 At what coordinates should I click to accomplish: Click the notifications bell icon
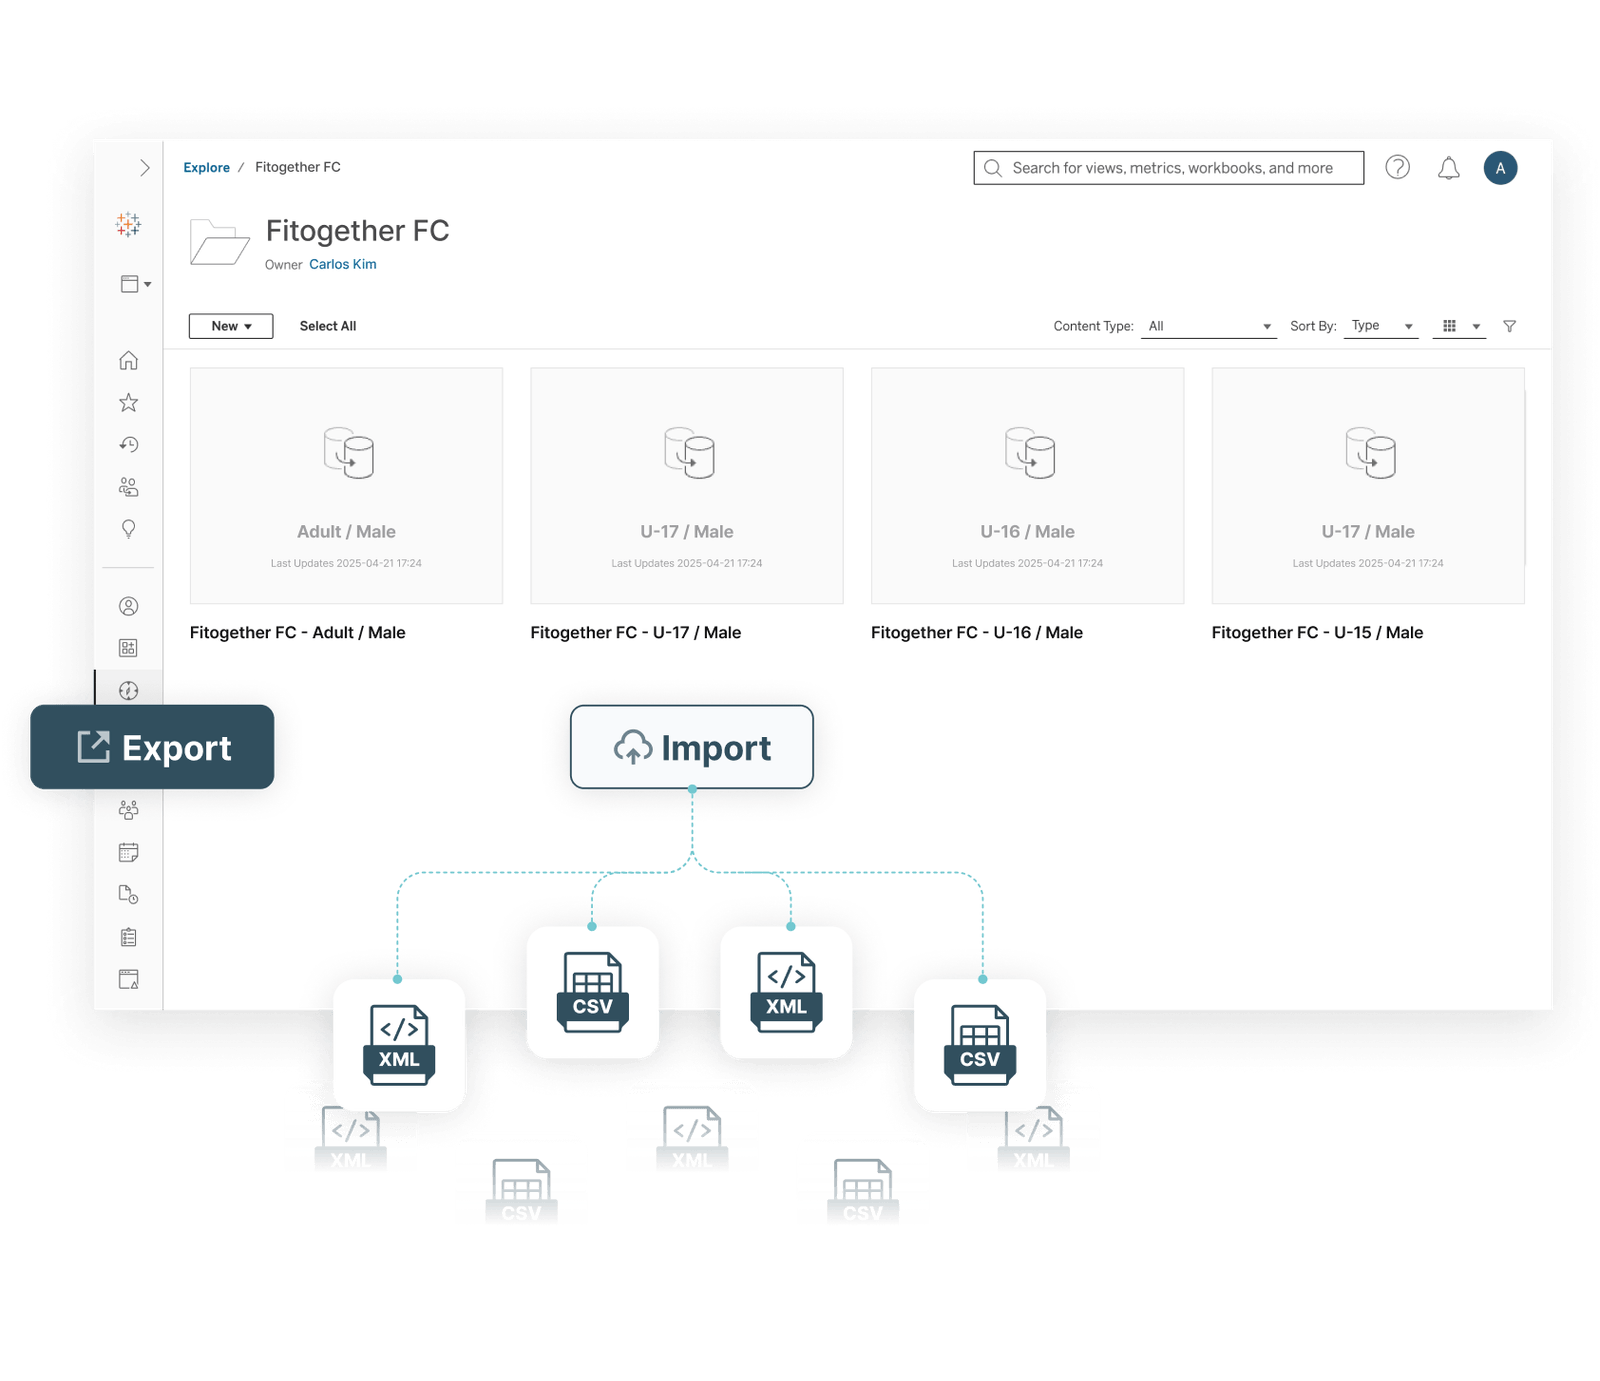coord(1449,167)
